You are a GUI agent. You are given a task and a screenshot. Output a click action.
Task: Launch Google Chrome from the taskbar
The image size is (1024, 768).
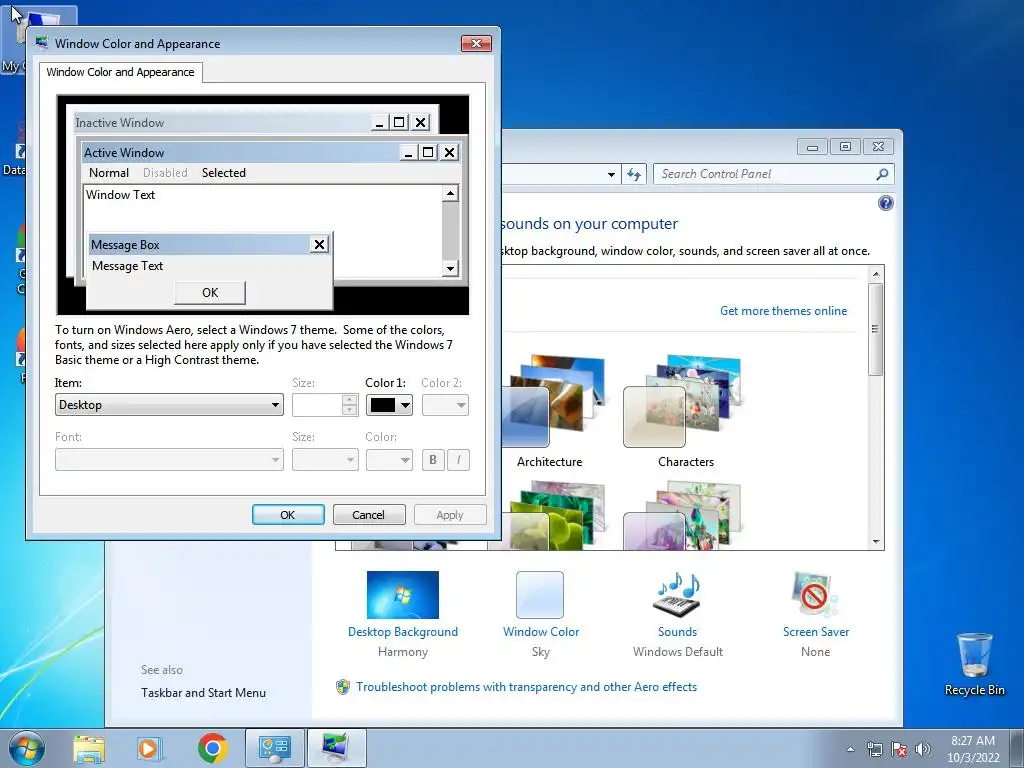[x=212, y=748]
